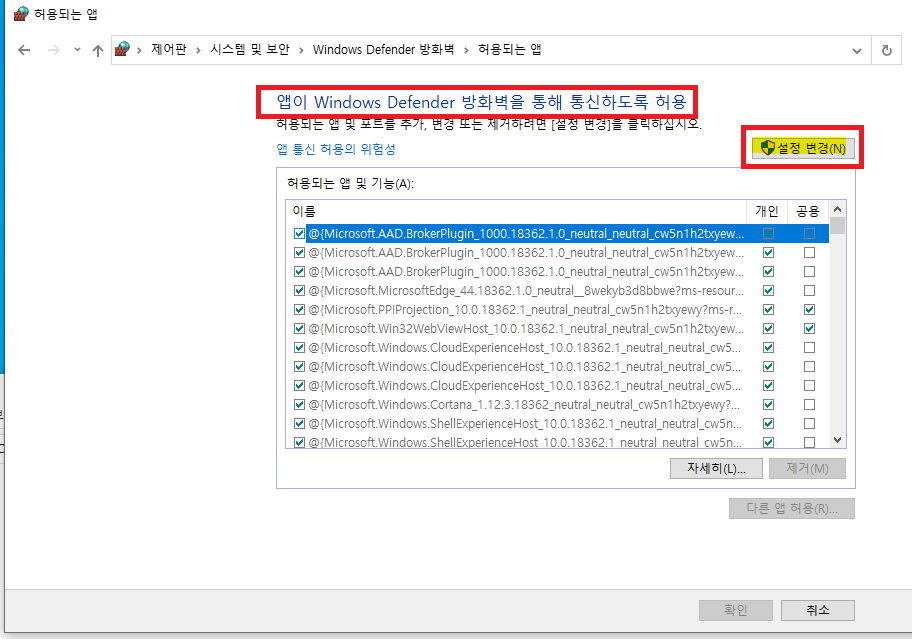Image resolution: width=912 pixels, height=639 pixels.
Task: Click the 개인 column header
Action: coord(767,211)
